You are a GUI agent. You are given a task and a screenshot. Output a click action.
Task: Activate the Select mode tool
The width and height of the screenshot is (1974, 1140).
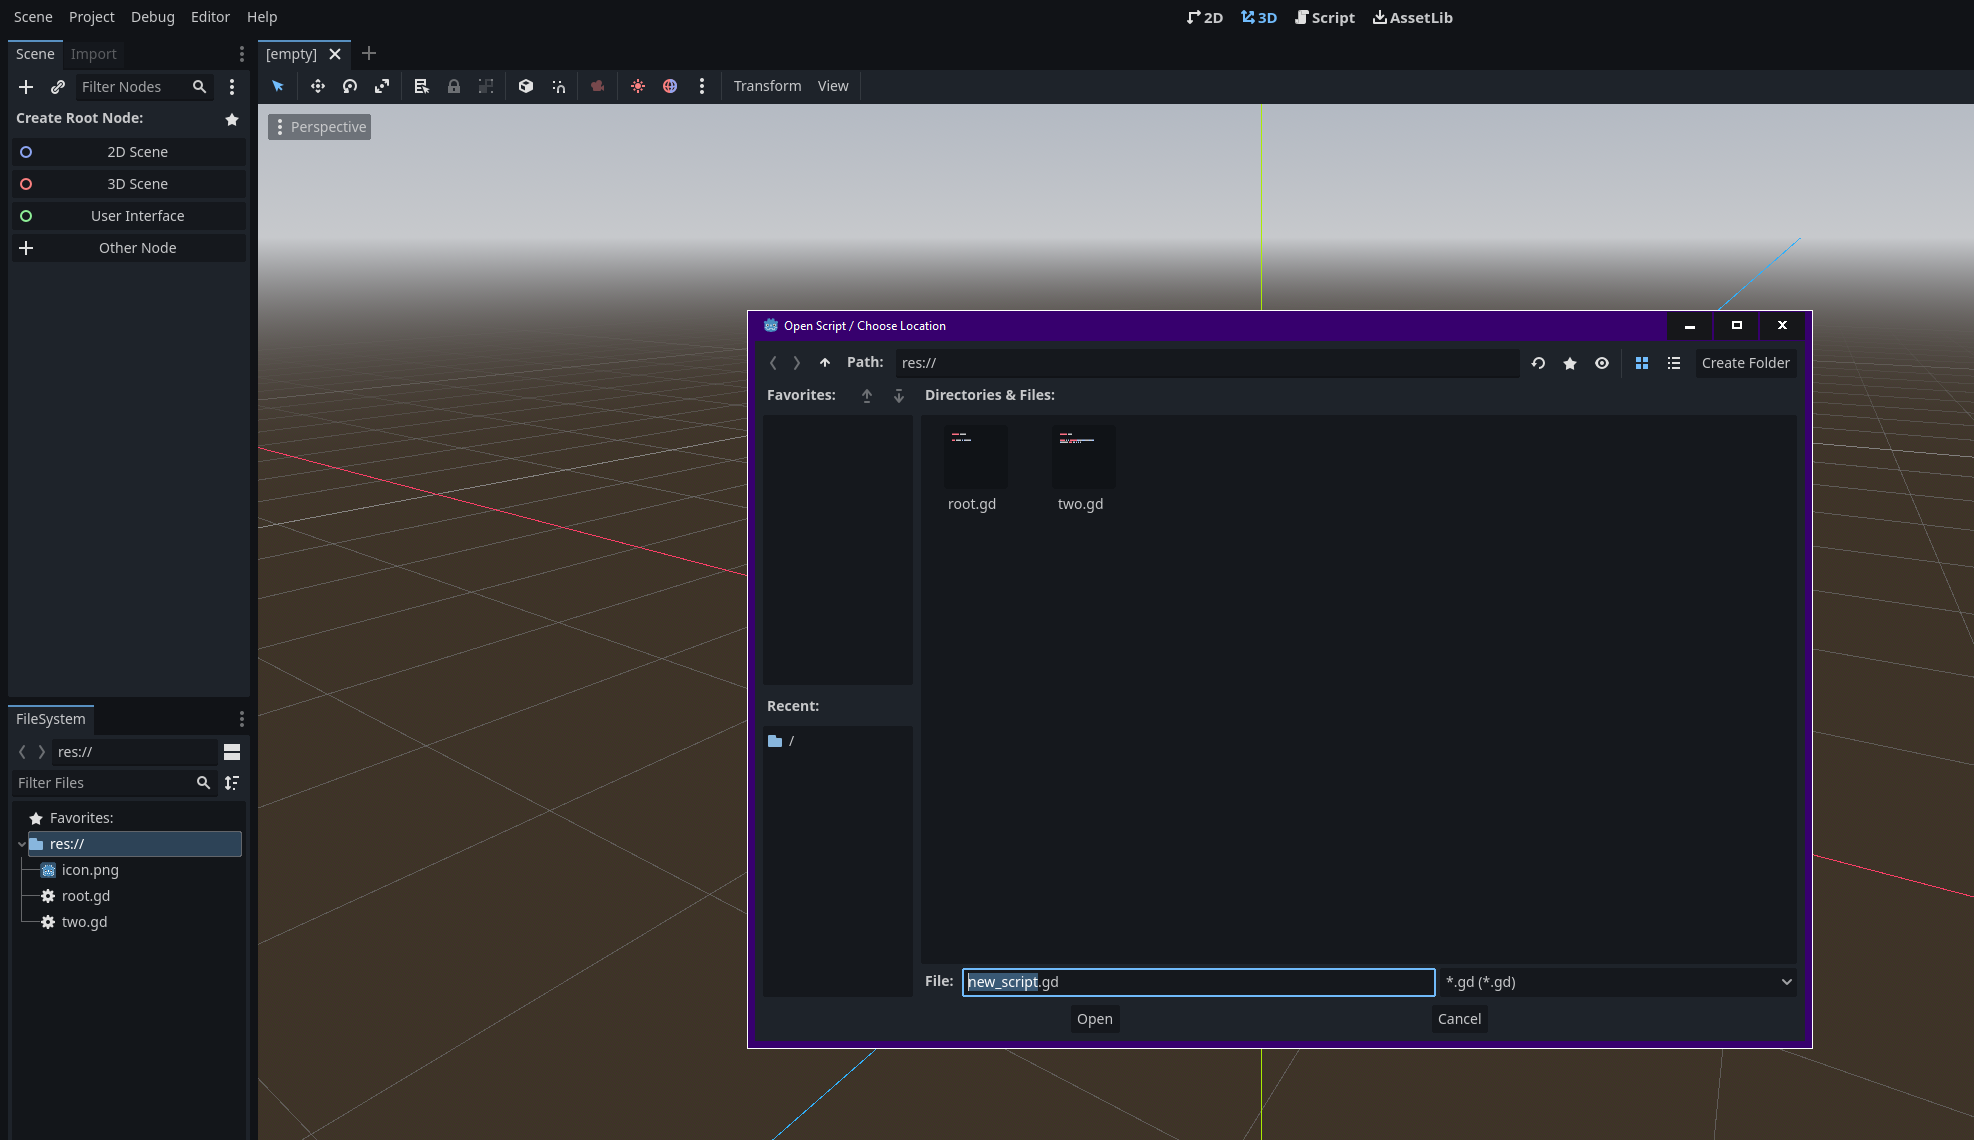click(x=277, y=86)
